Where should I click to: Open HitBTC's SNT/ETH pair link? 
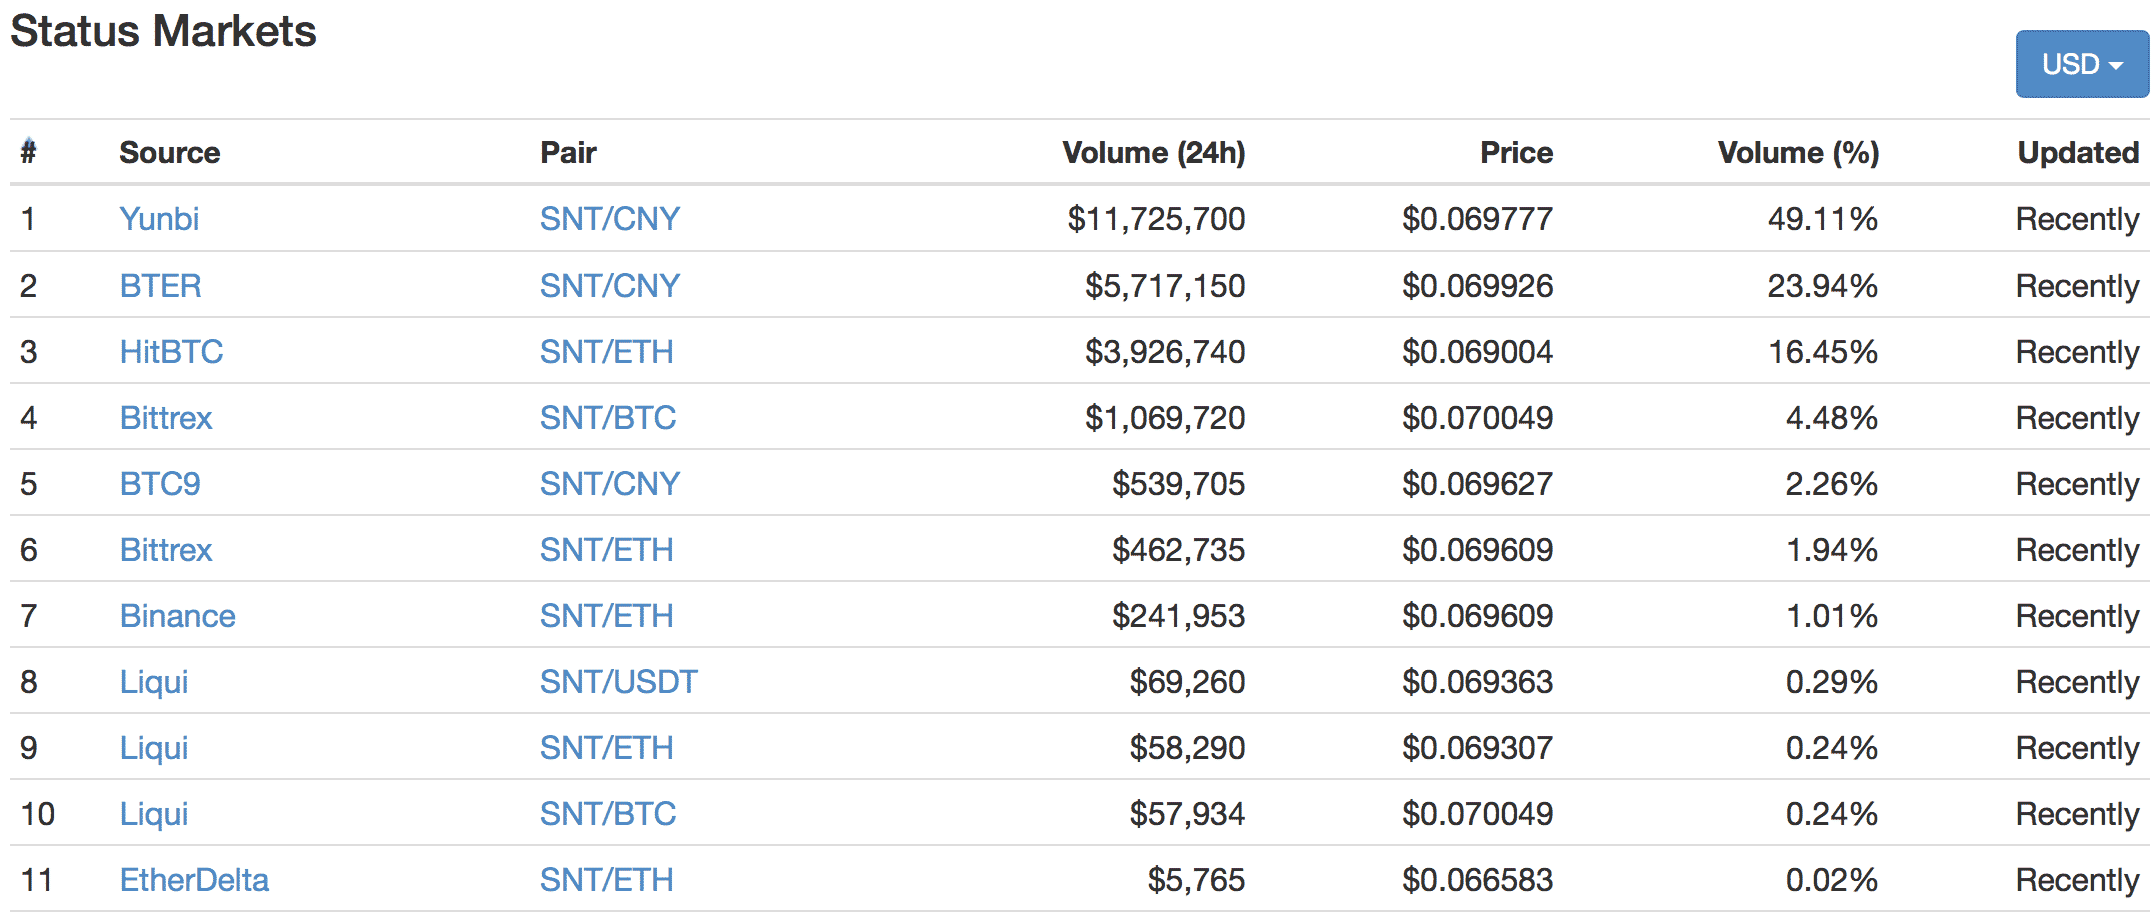point(606,351)
